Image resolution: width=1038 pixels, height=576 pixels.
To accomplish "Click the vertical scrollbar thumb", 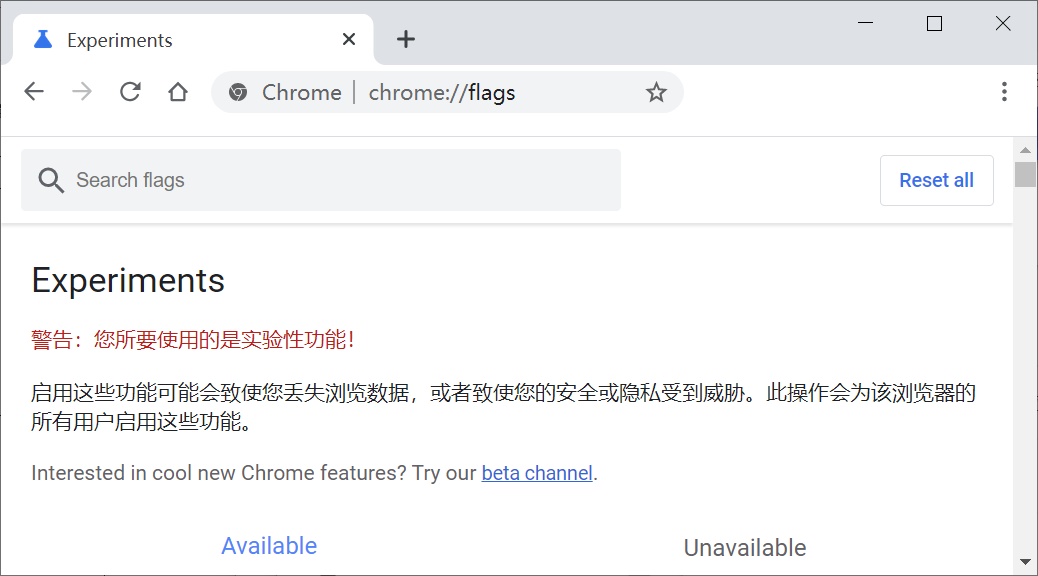I will (x=1025, y=175).
